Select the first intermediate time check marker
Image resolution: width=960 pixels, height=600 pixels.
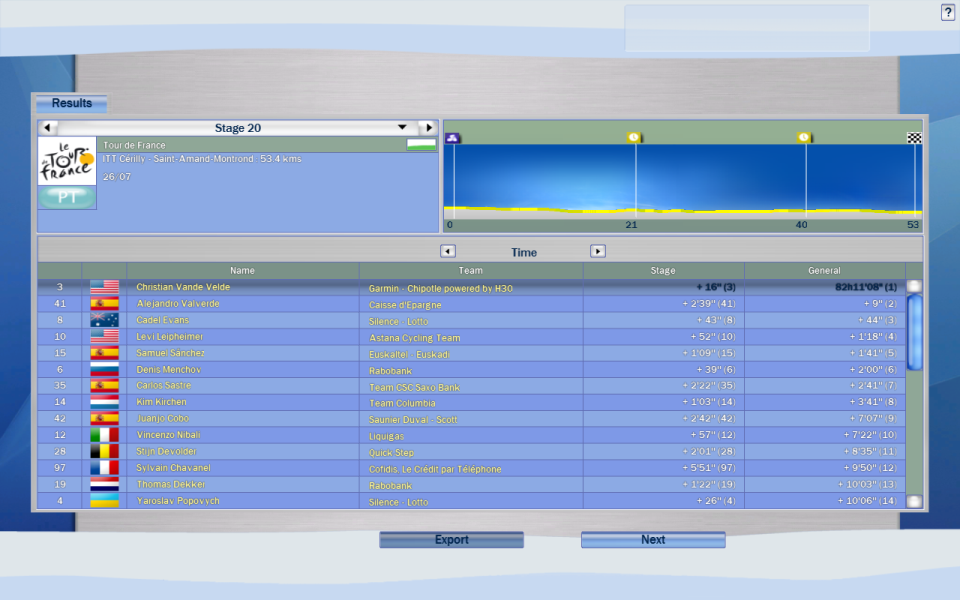pos(634,138)
